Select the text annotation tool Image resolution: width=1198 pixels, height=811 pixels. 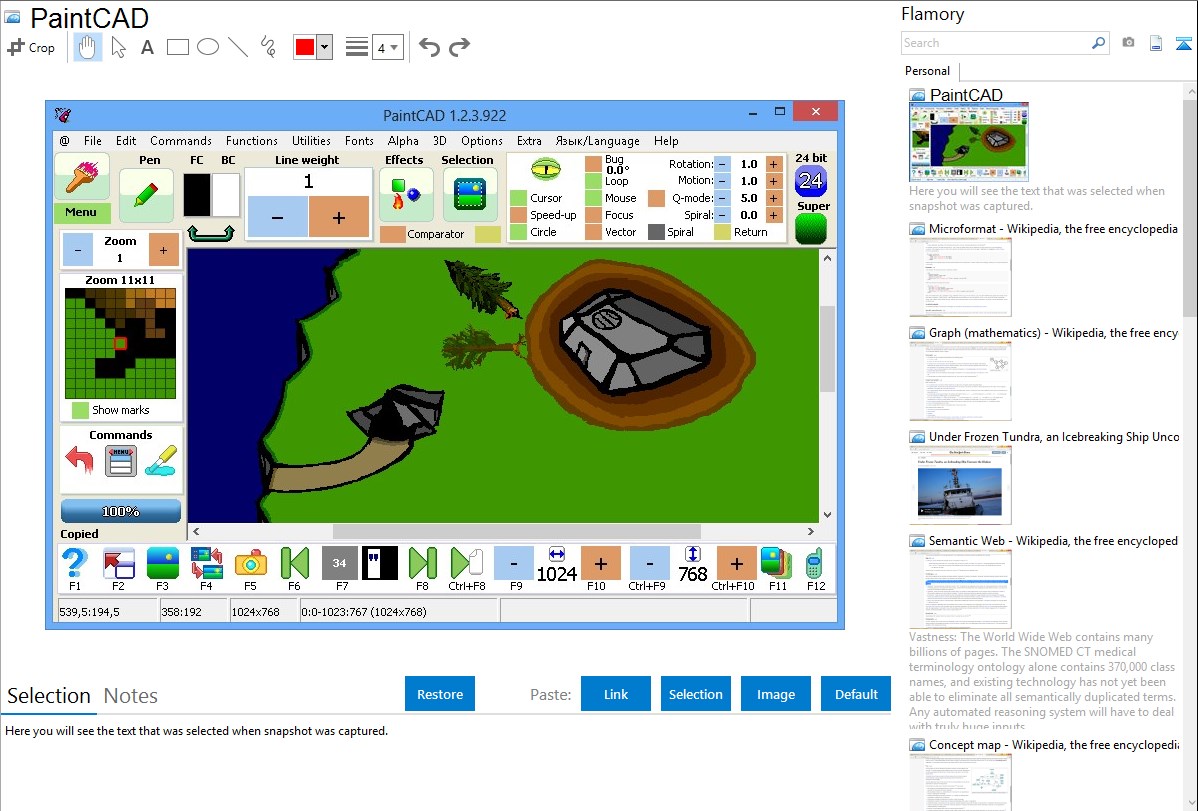point(147,47)
